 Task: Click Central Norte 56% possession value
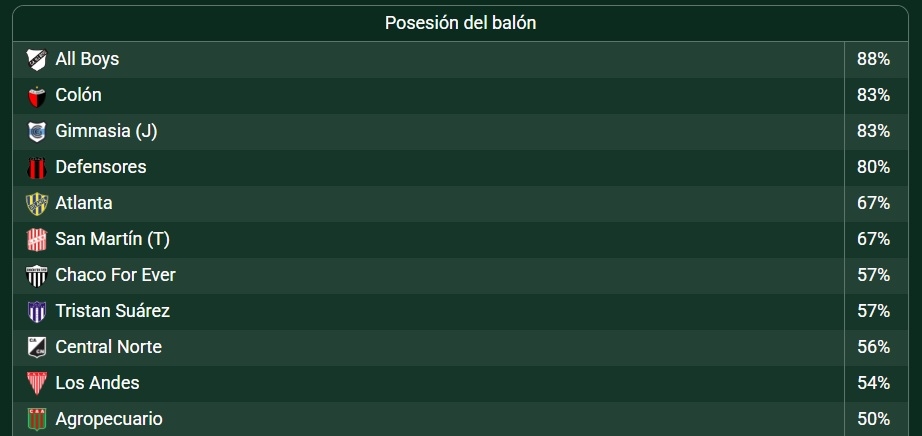tap(873, 347)
